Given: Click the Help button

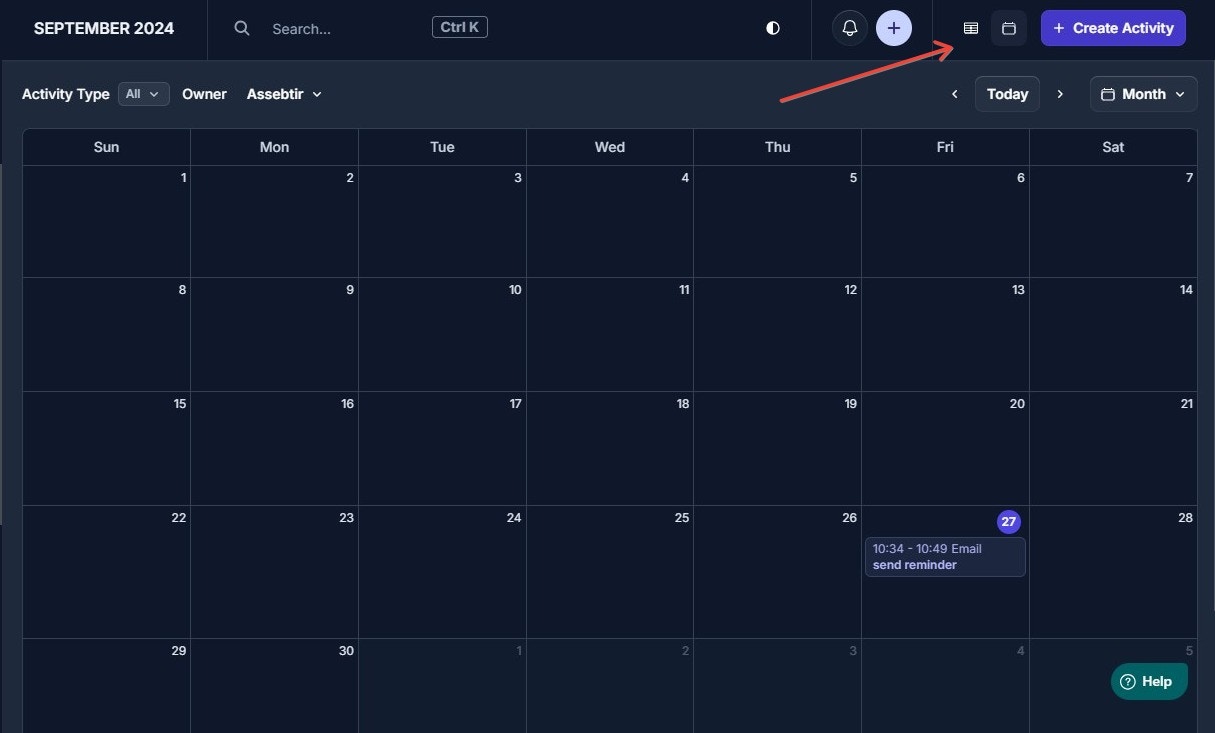Looking at the screenshot, I should (x=1148, y=681).
